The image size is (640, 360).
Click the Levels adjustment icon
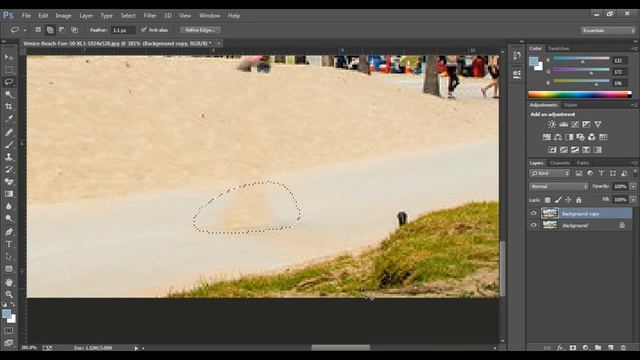click(564, 124)
